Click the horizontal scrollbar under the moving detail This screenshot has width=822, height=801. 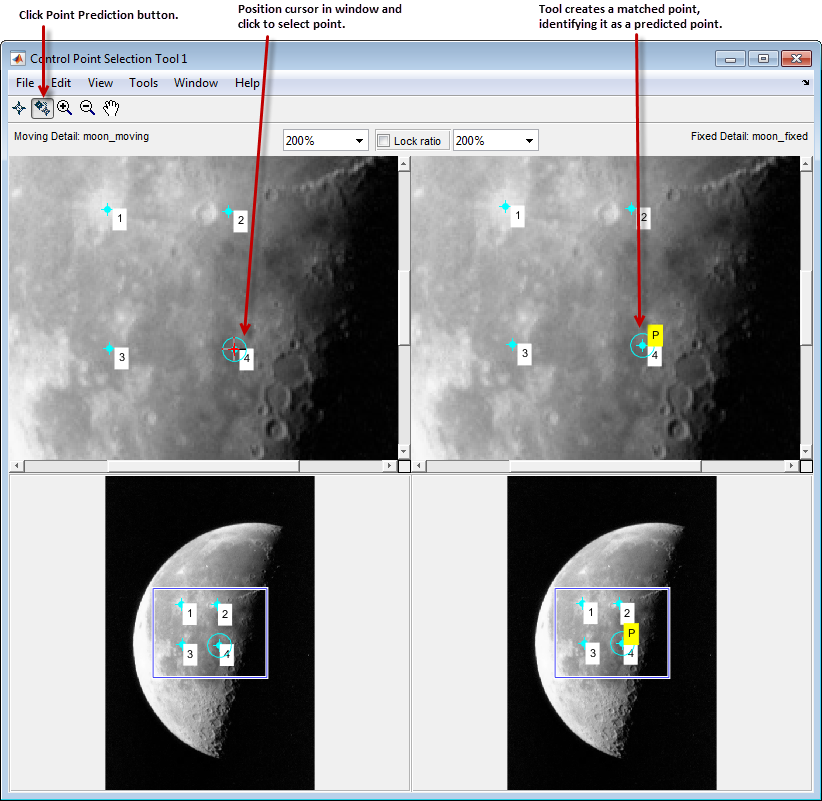[200, 464]
